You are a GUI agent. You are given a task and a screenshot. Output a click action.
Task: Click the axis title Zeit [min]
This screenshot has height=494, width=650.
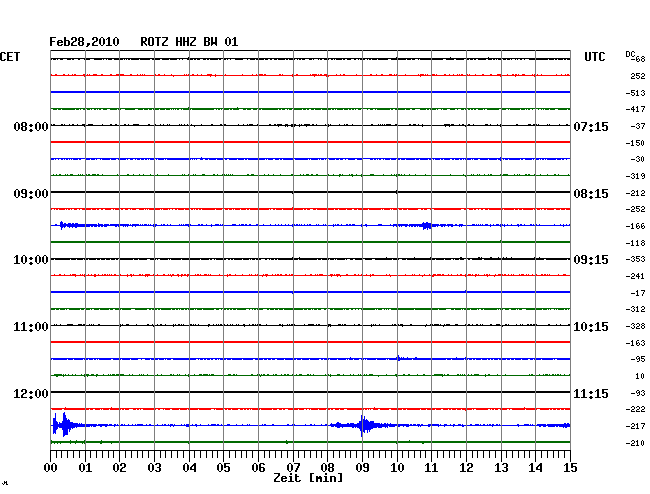click(x=308, y=478)
